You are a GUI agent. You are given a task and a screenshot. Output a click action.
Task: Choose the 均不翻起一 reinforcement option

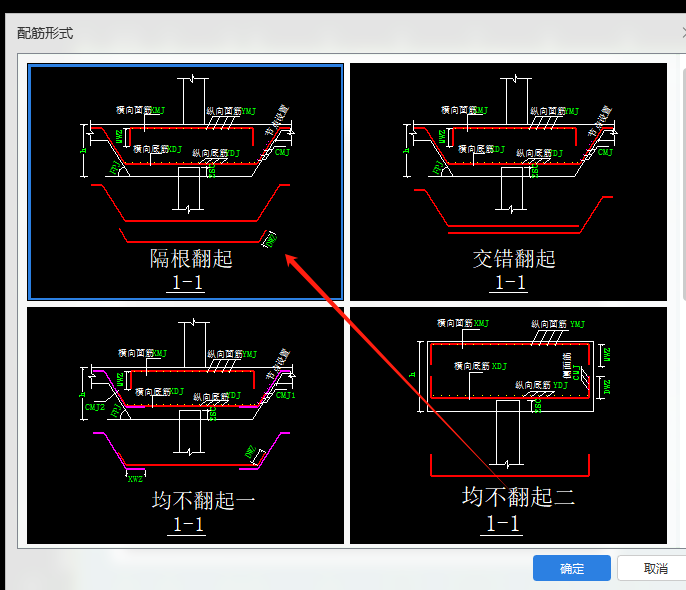point(186,426)
